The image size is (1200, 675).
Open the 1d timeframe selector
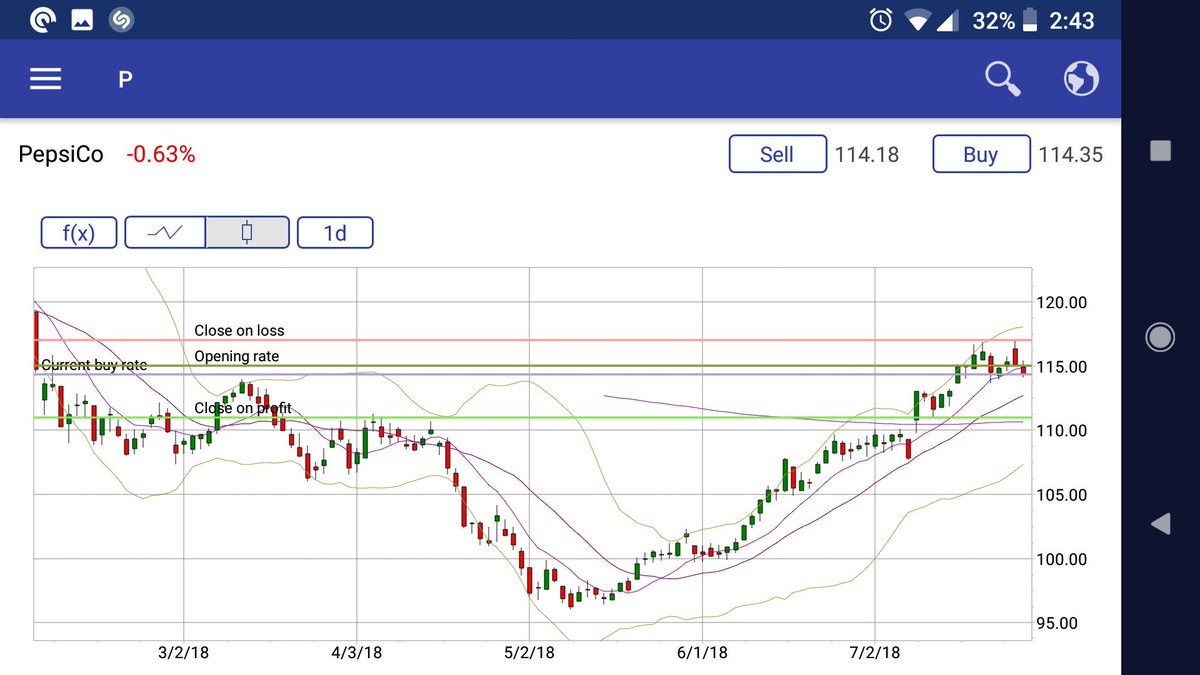(x=335, y=233)
